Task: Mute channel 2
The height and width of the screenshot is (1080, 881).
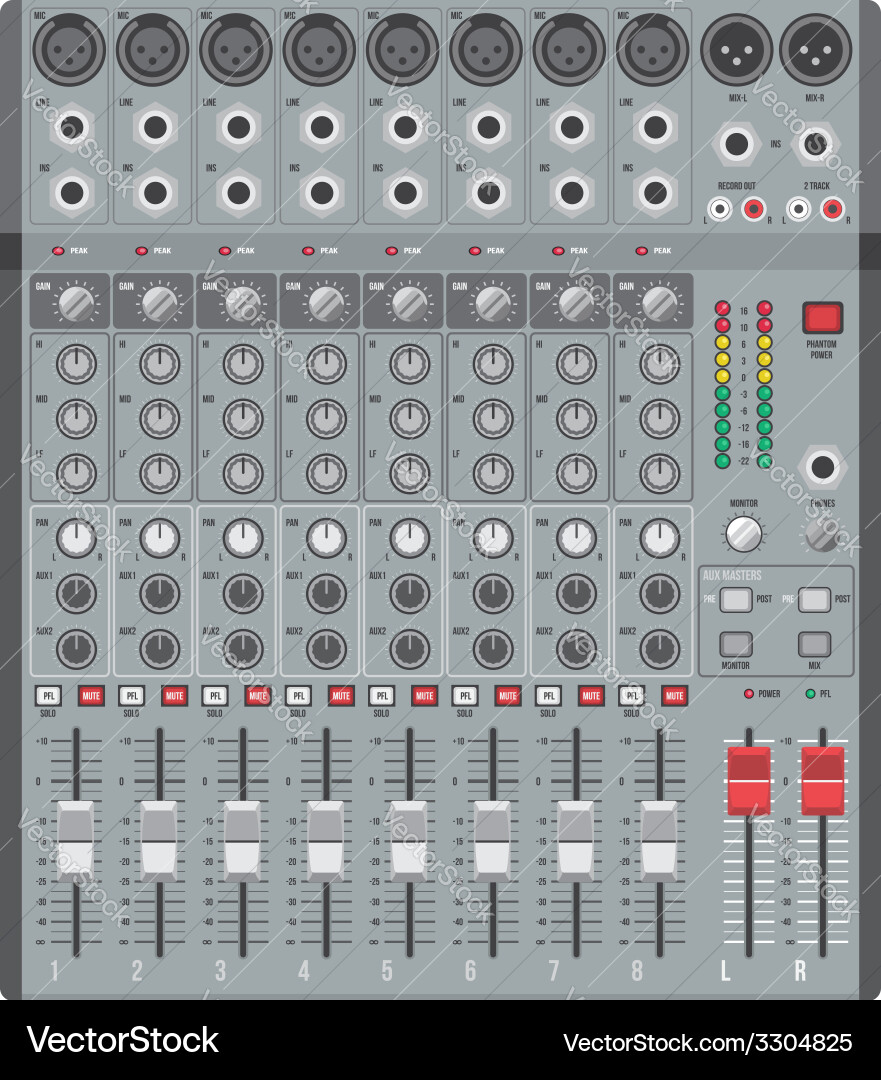Action: (174, 696)
